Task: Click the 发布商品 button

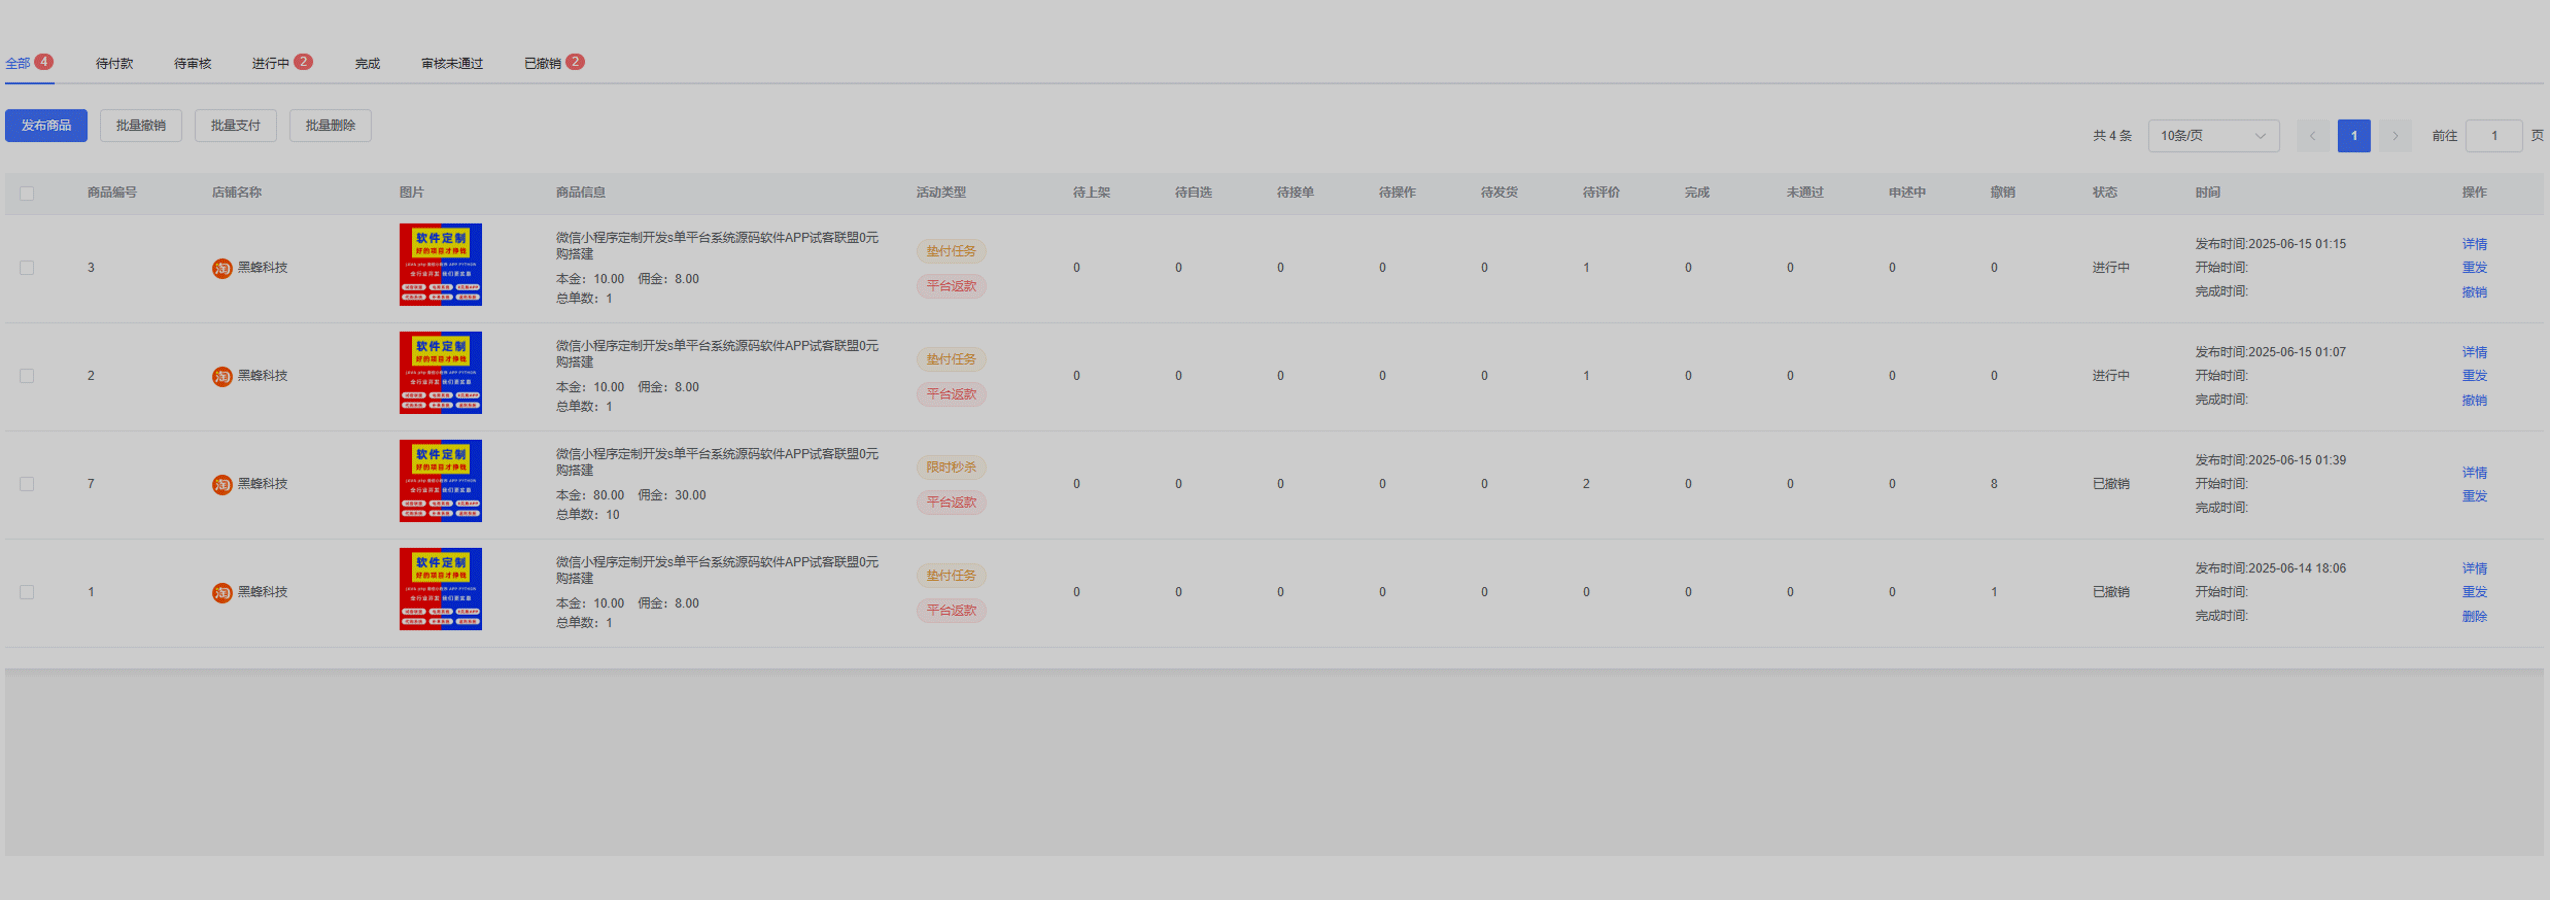Action: point(46,126)
